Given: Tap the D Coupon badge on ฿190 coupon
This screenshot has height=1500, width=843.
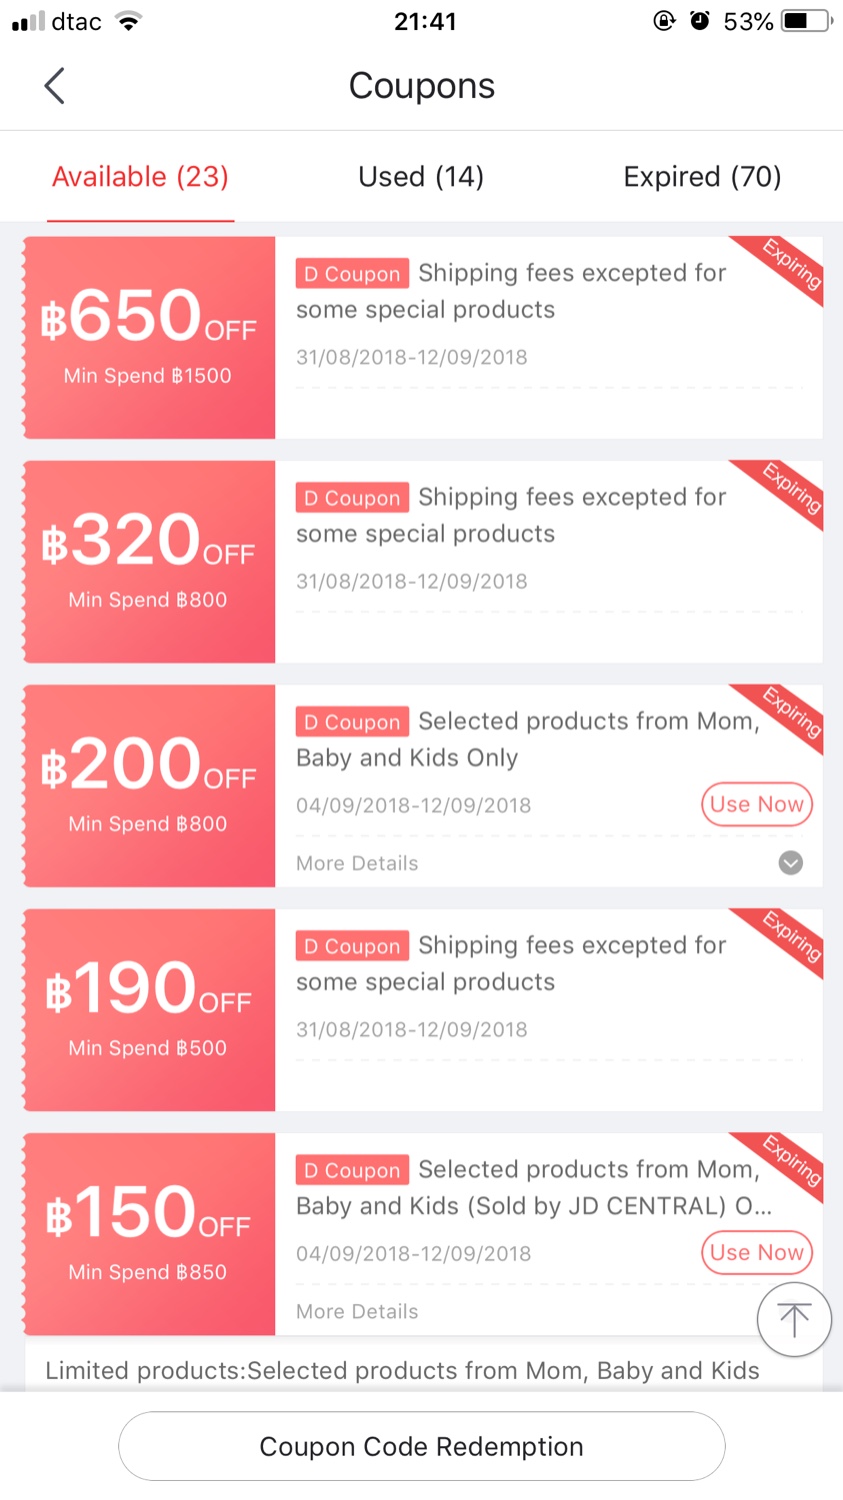Looking at the screenshot, I should click(352, 946).
